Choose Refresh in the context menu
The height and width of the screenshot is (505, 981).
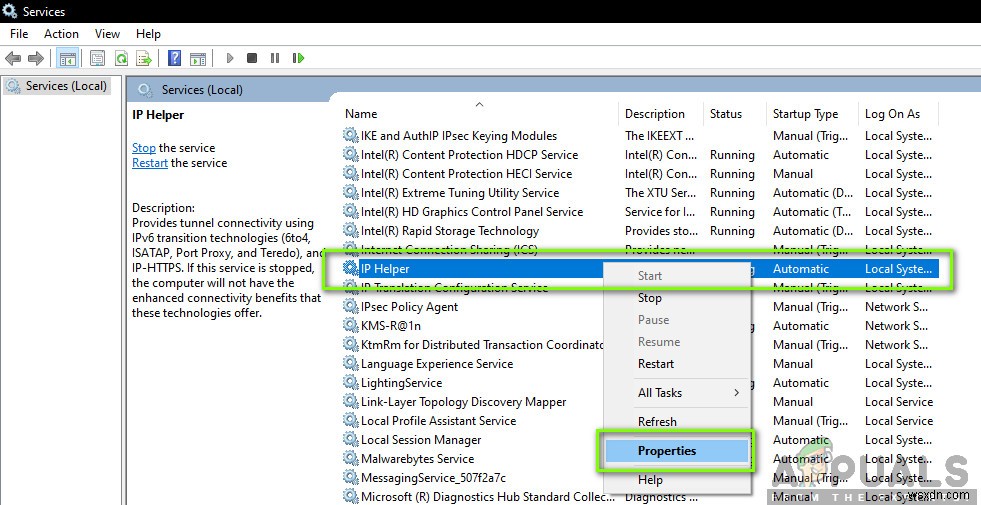(657, 422)
